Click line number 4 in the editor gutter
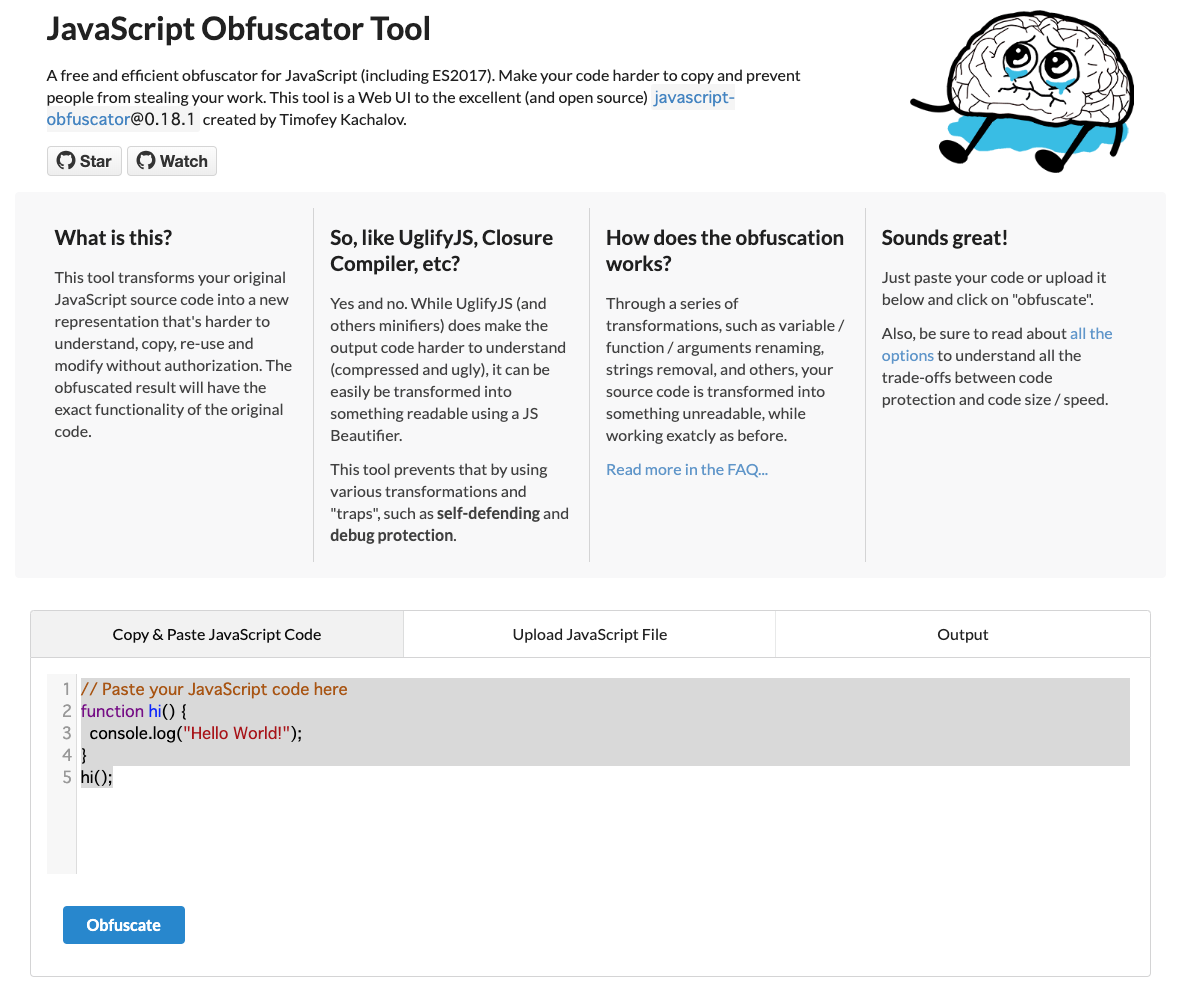This screenshot has width=1190, height=987. 66,755
